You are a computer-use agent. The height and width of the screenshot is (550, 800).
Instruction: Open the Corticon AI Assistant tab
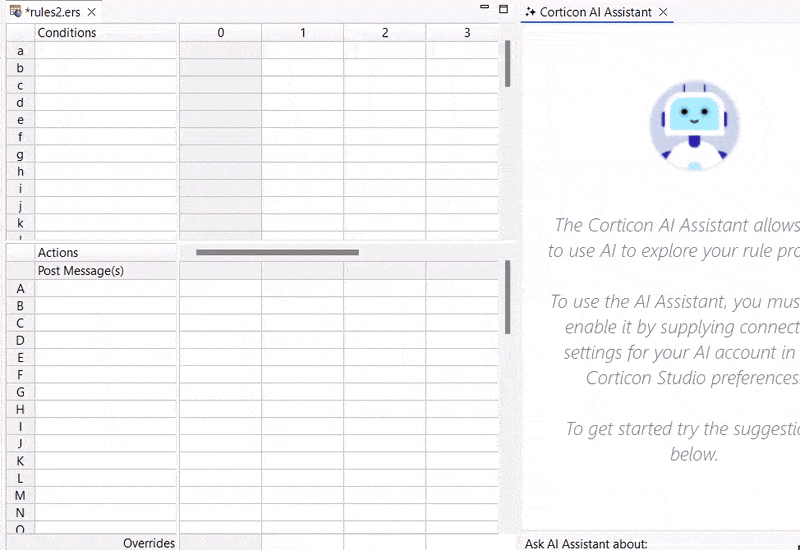(595, 12)
